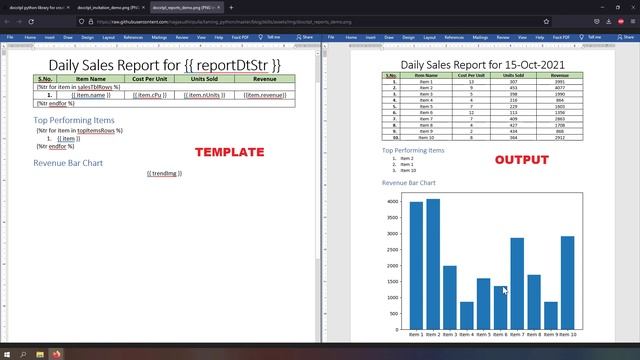View site security padlock information

click(x=91, y=22)
